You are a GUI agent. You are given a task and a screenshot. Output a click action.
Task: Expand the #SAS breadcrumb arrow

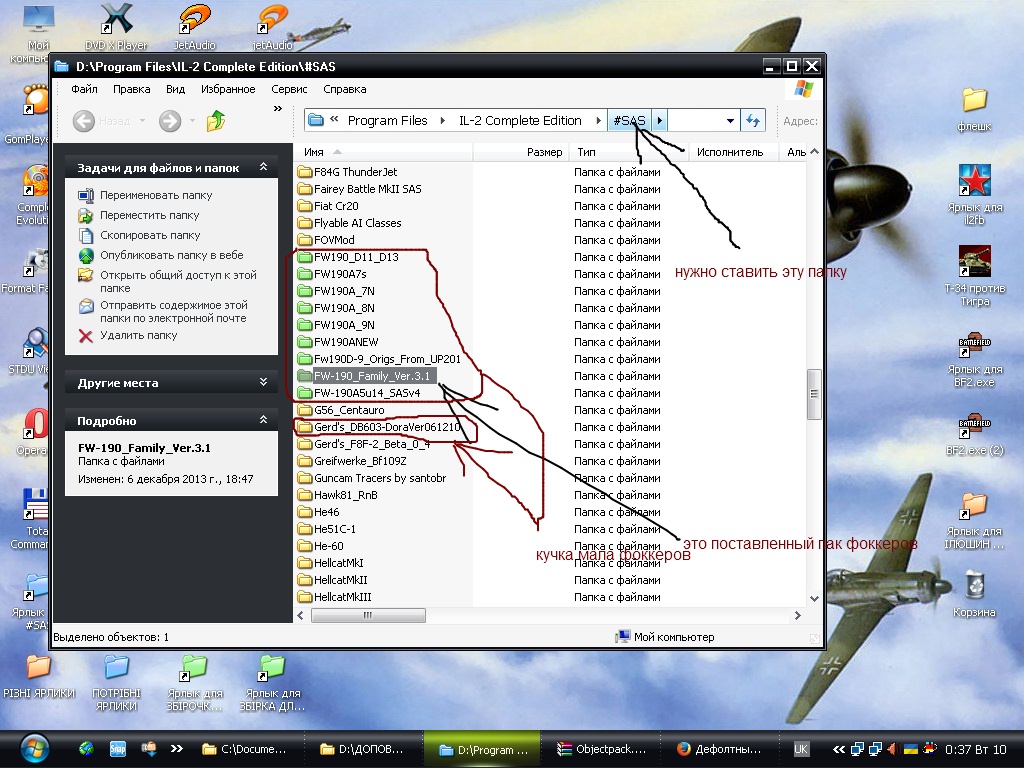point(660,121)
